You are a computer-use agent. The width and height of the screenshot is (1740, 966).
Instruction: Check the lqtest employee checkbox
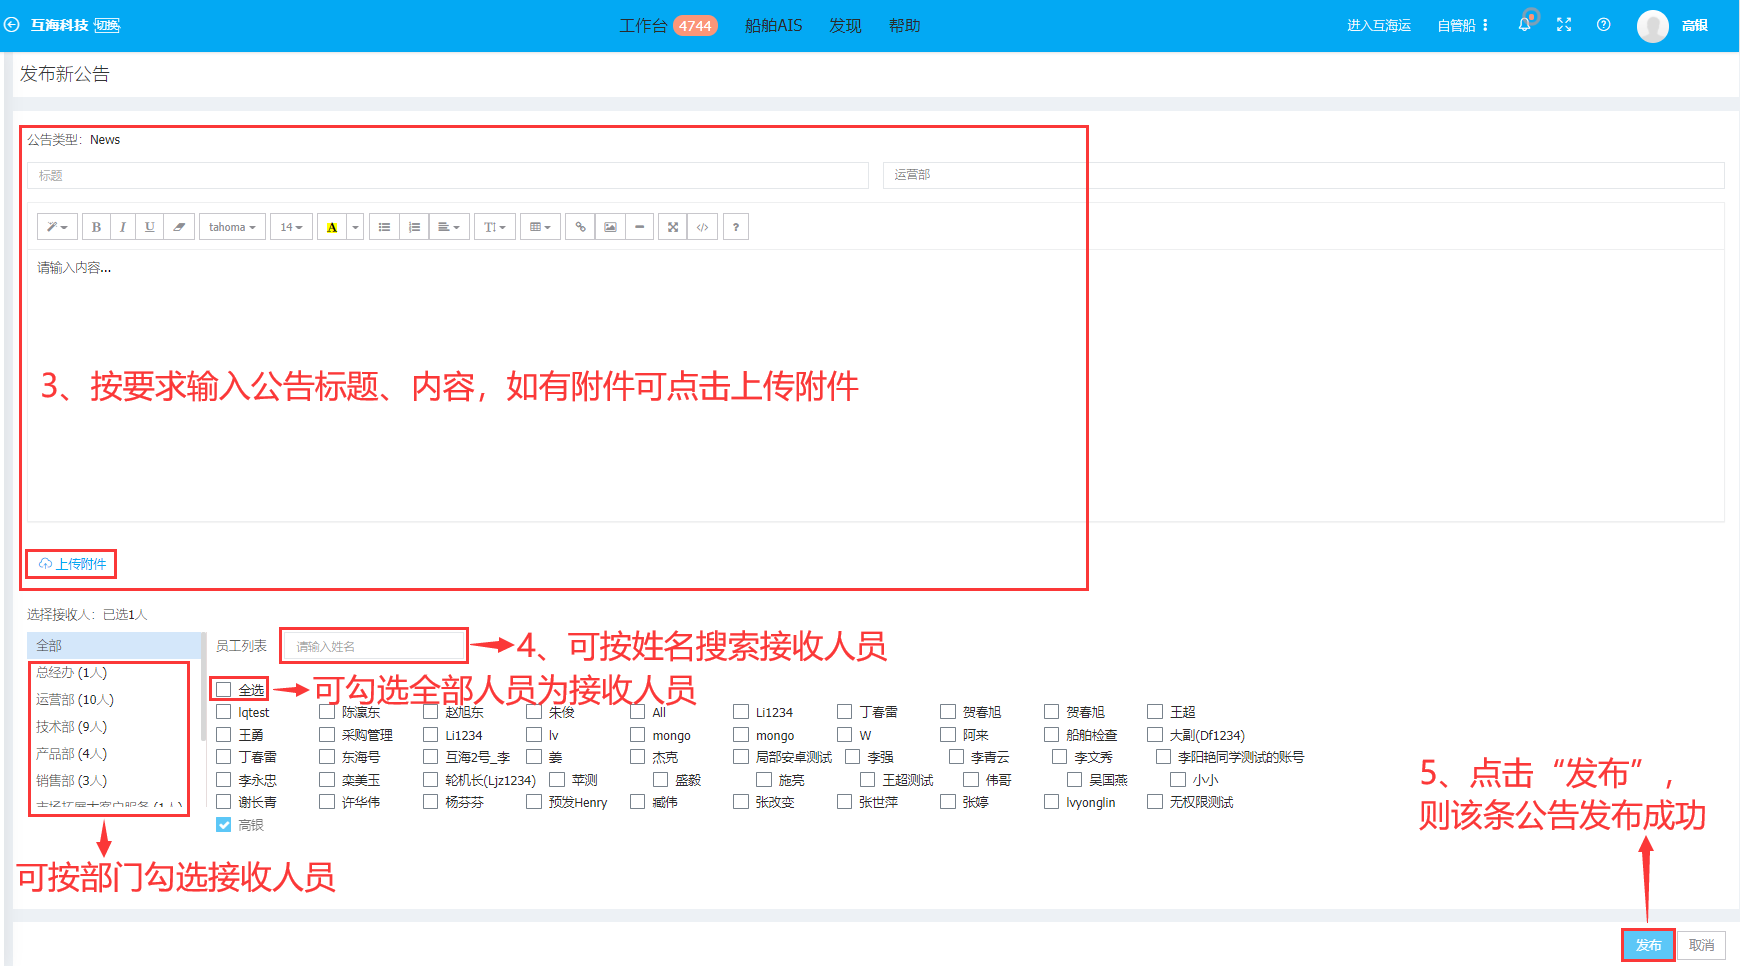coord(224,712)
